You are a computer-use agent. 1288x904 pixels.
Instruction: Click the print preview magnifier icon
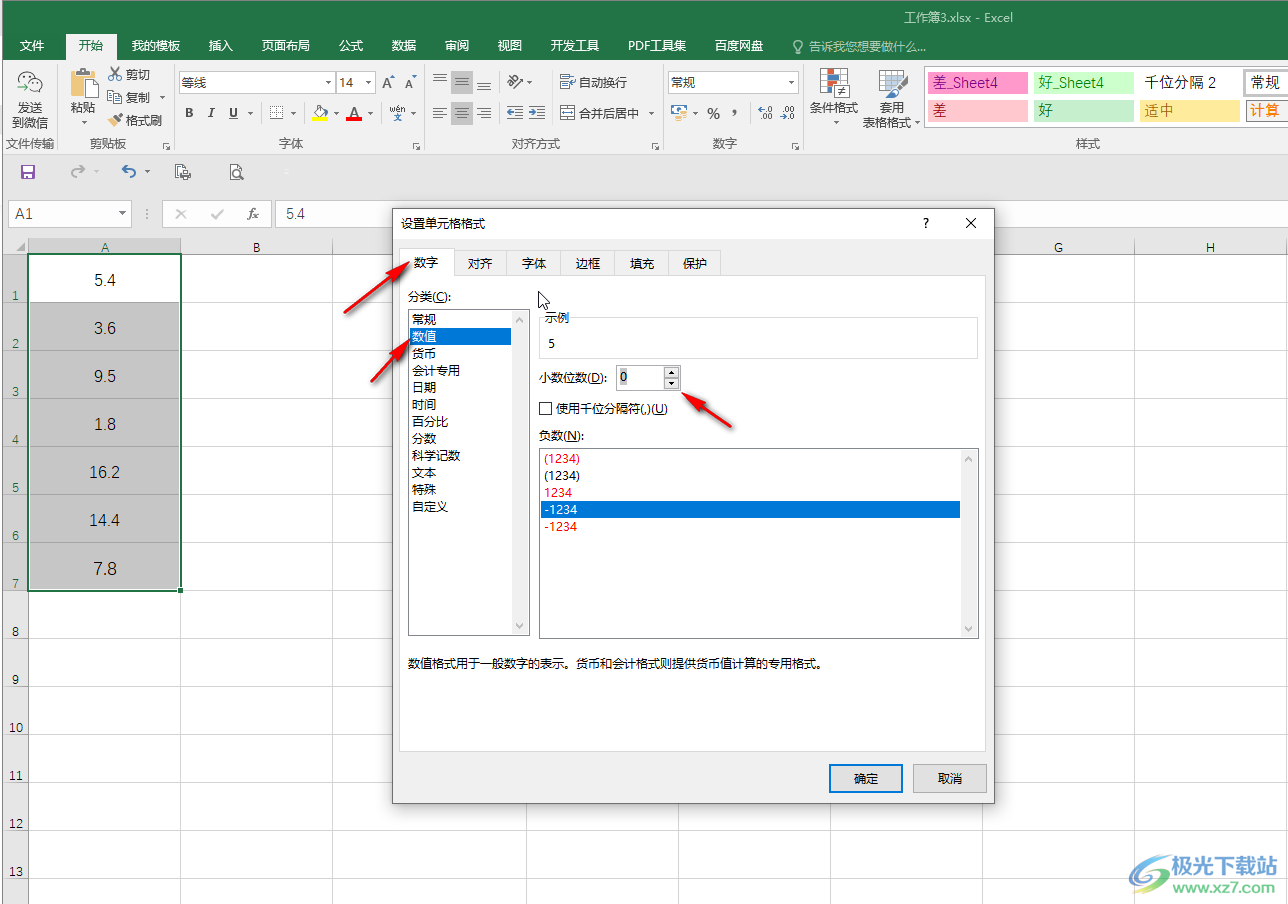tap(236, 172)
